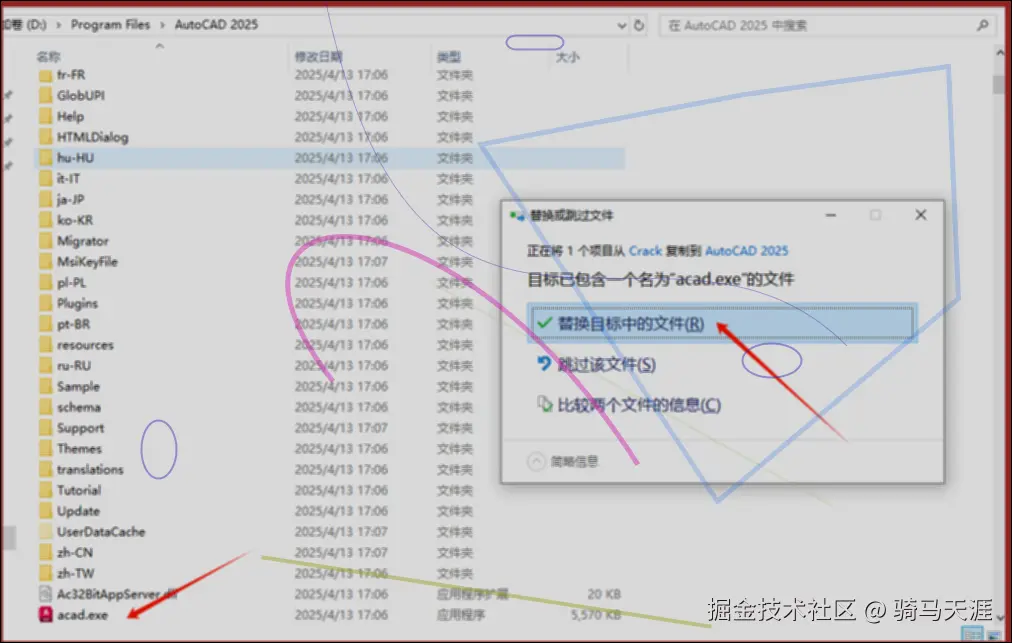Image resolution: width=1012 pixels, height=643 pixels.
Task: Click the Plugins folder icon
Action: tap(45, 303)
